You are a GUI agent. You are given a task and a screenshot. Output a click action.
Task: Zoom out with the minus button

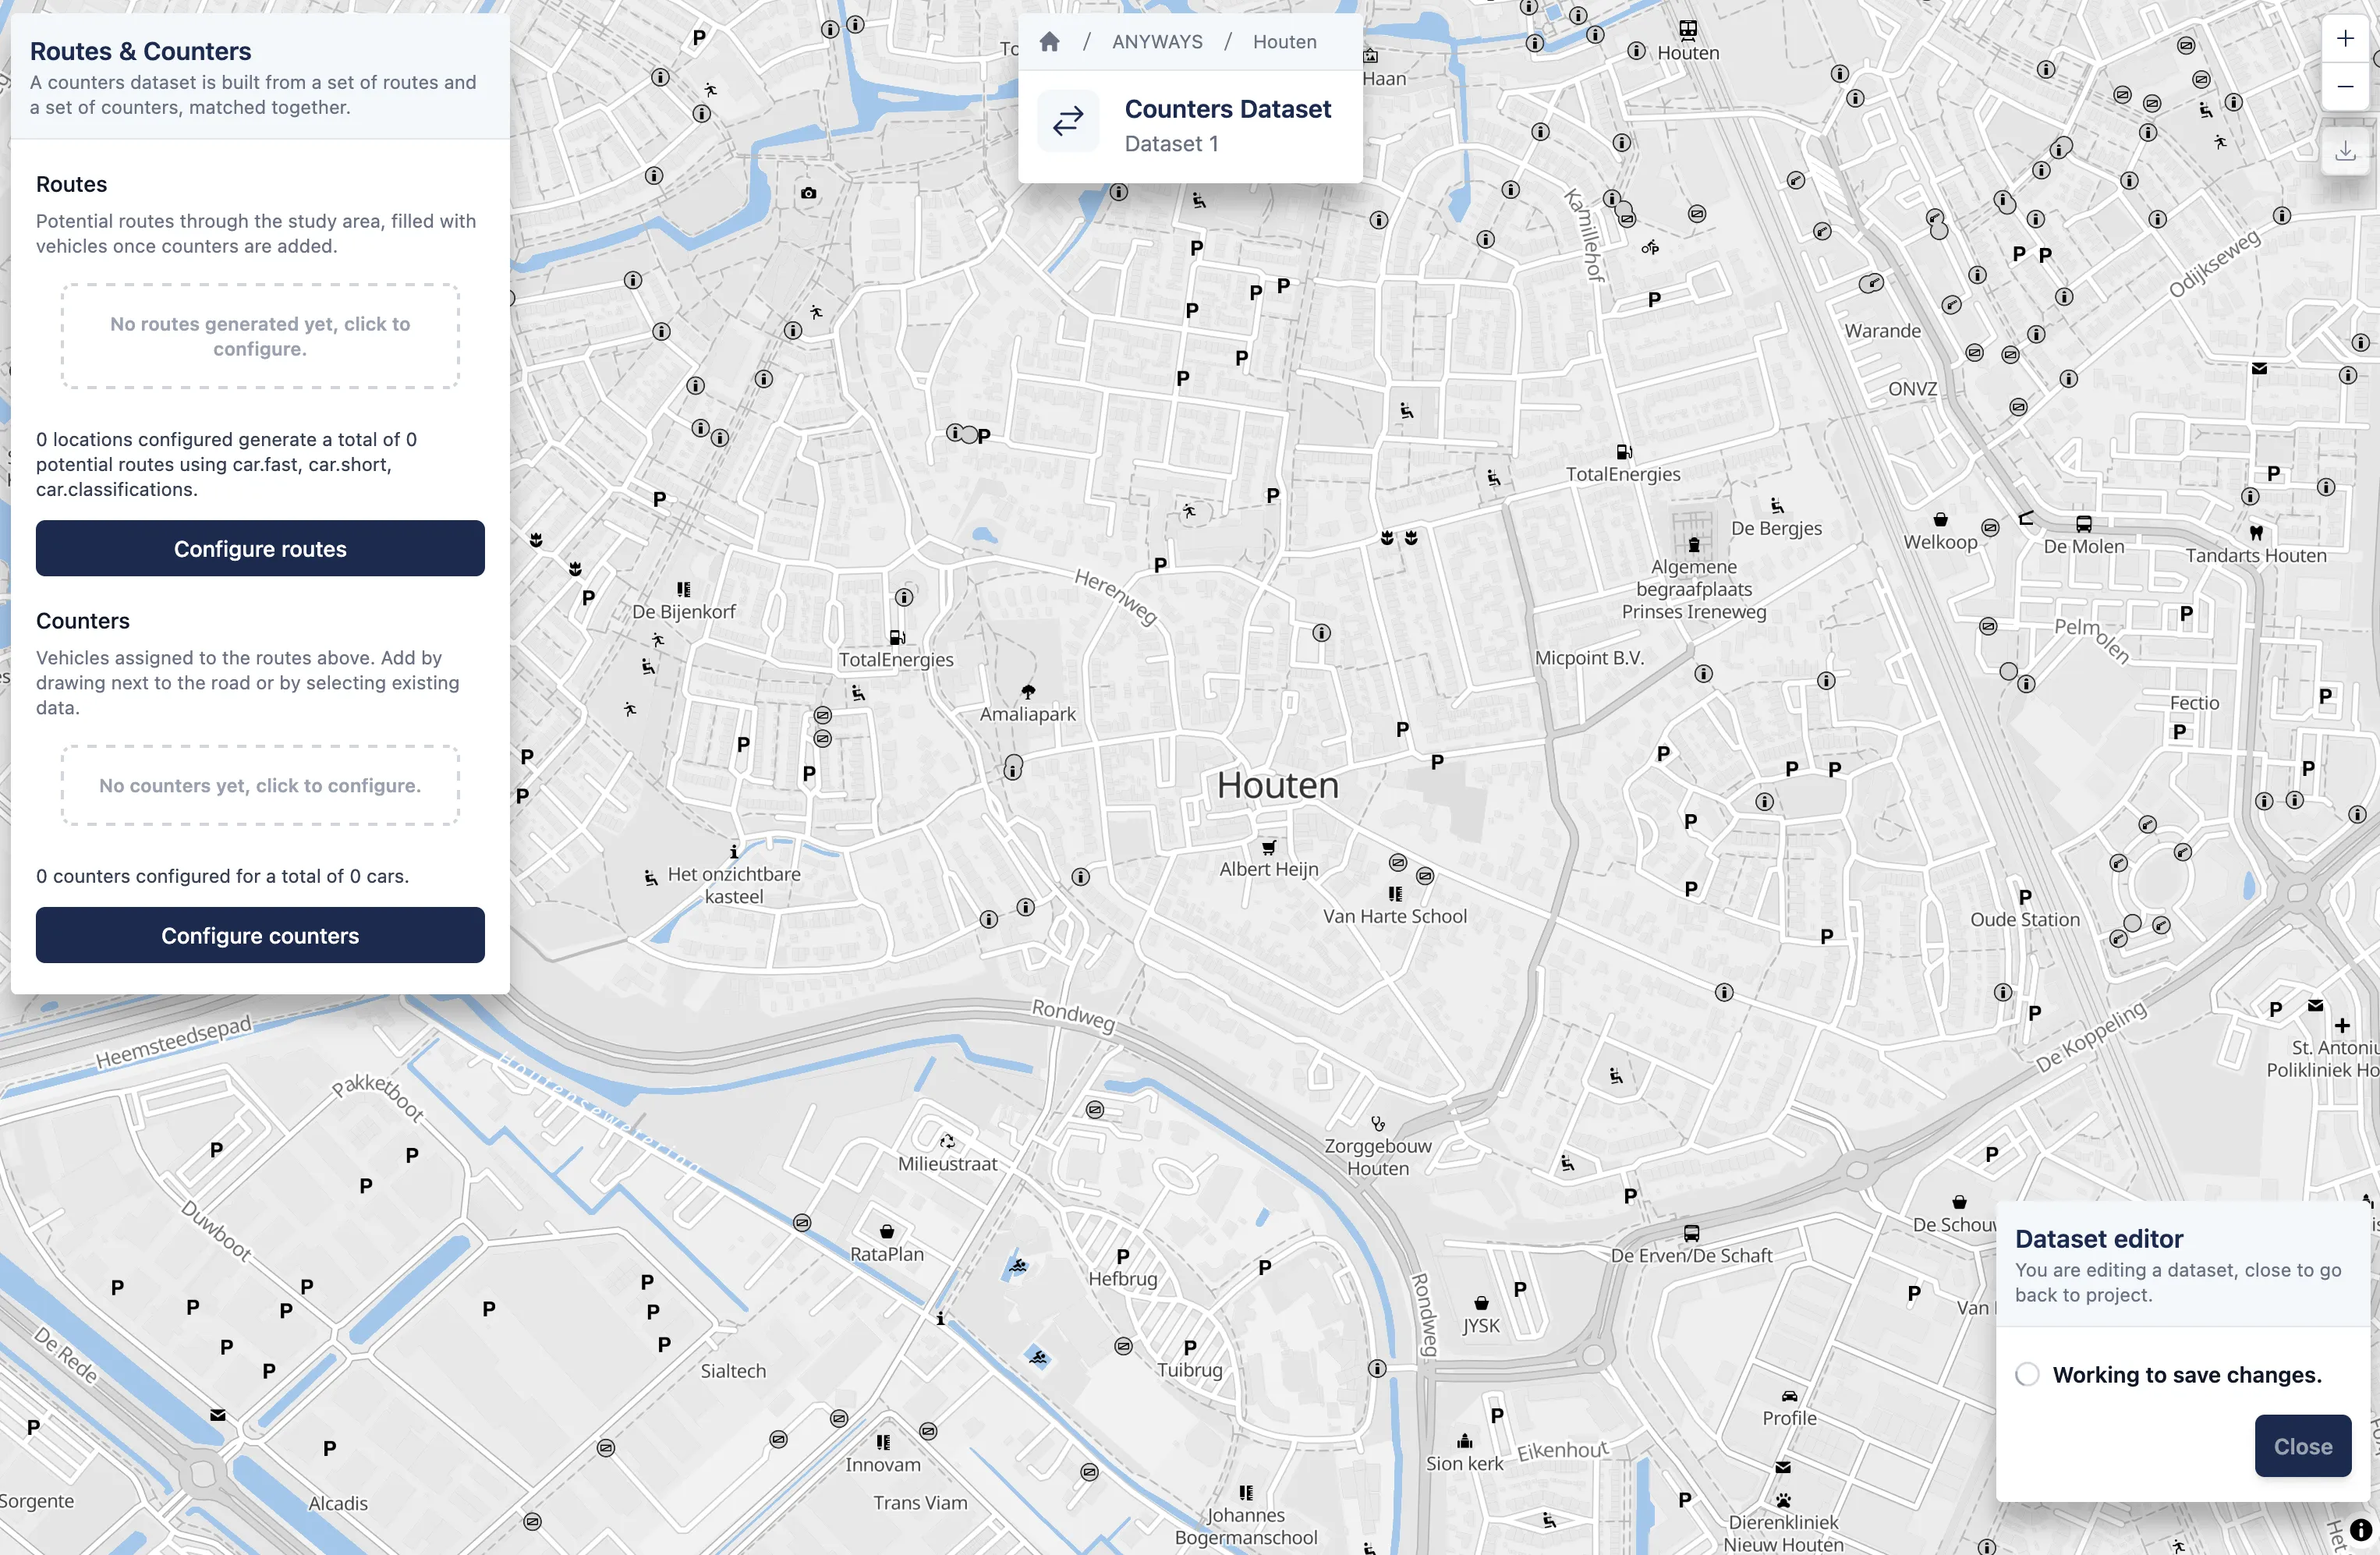2345,87
